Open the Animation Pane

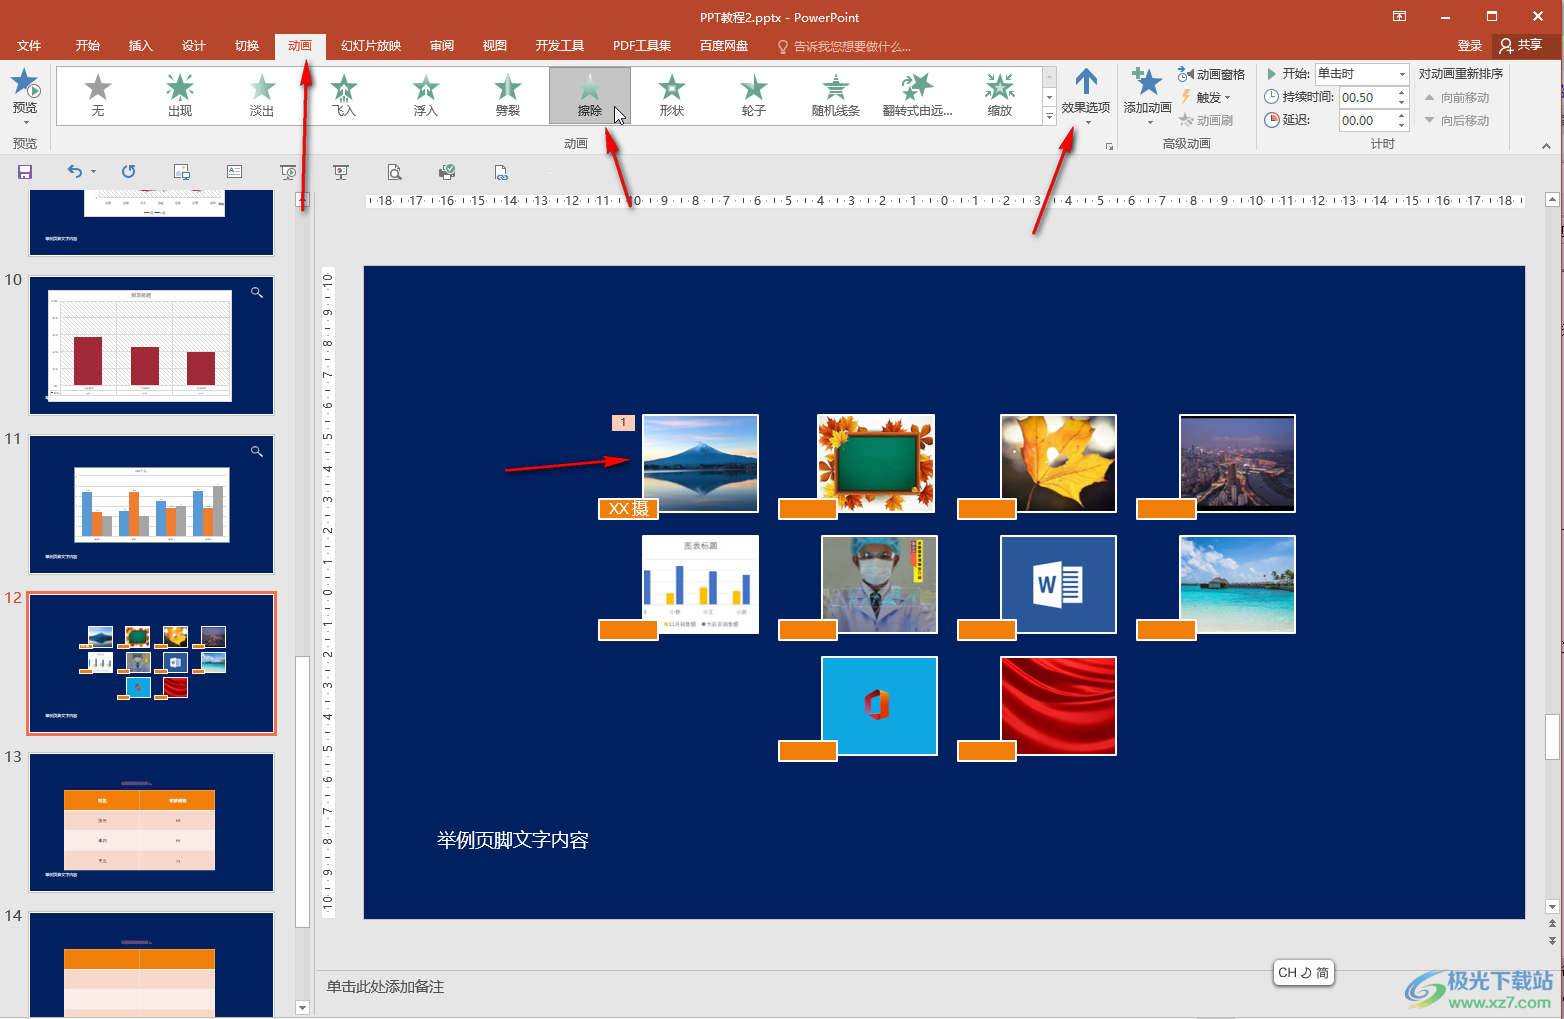point(1212,74)
